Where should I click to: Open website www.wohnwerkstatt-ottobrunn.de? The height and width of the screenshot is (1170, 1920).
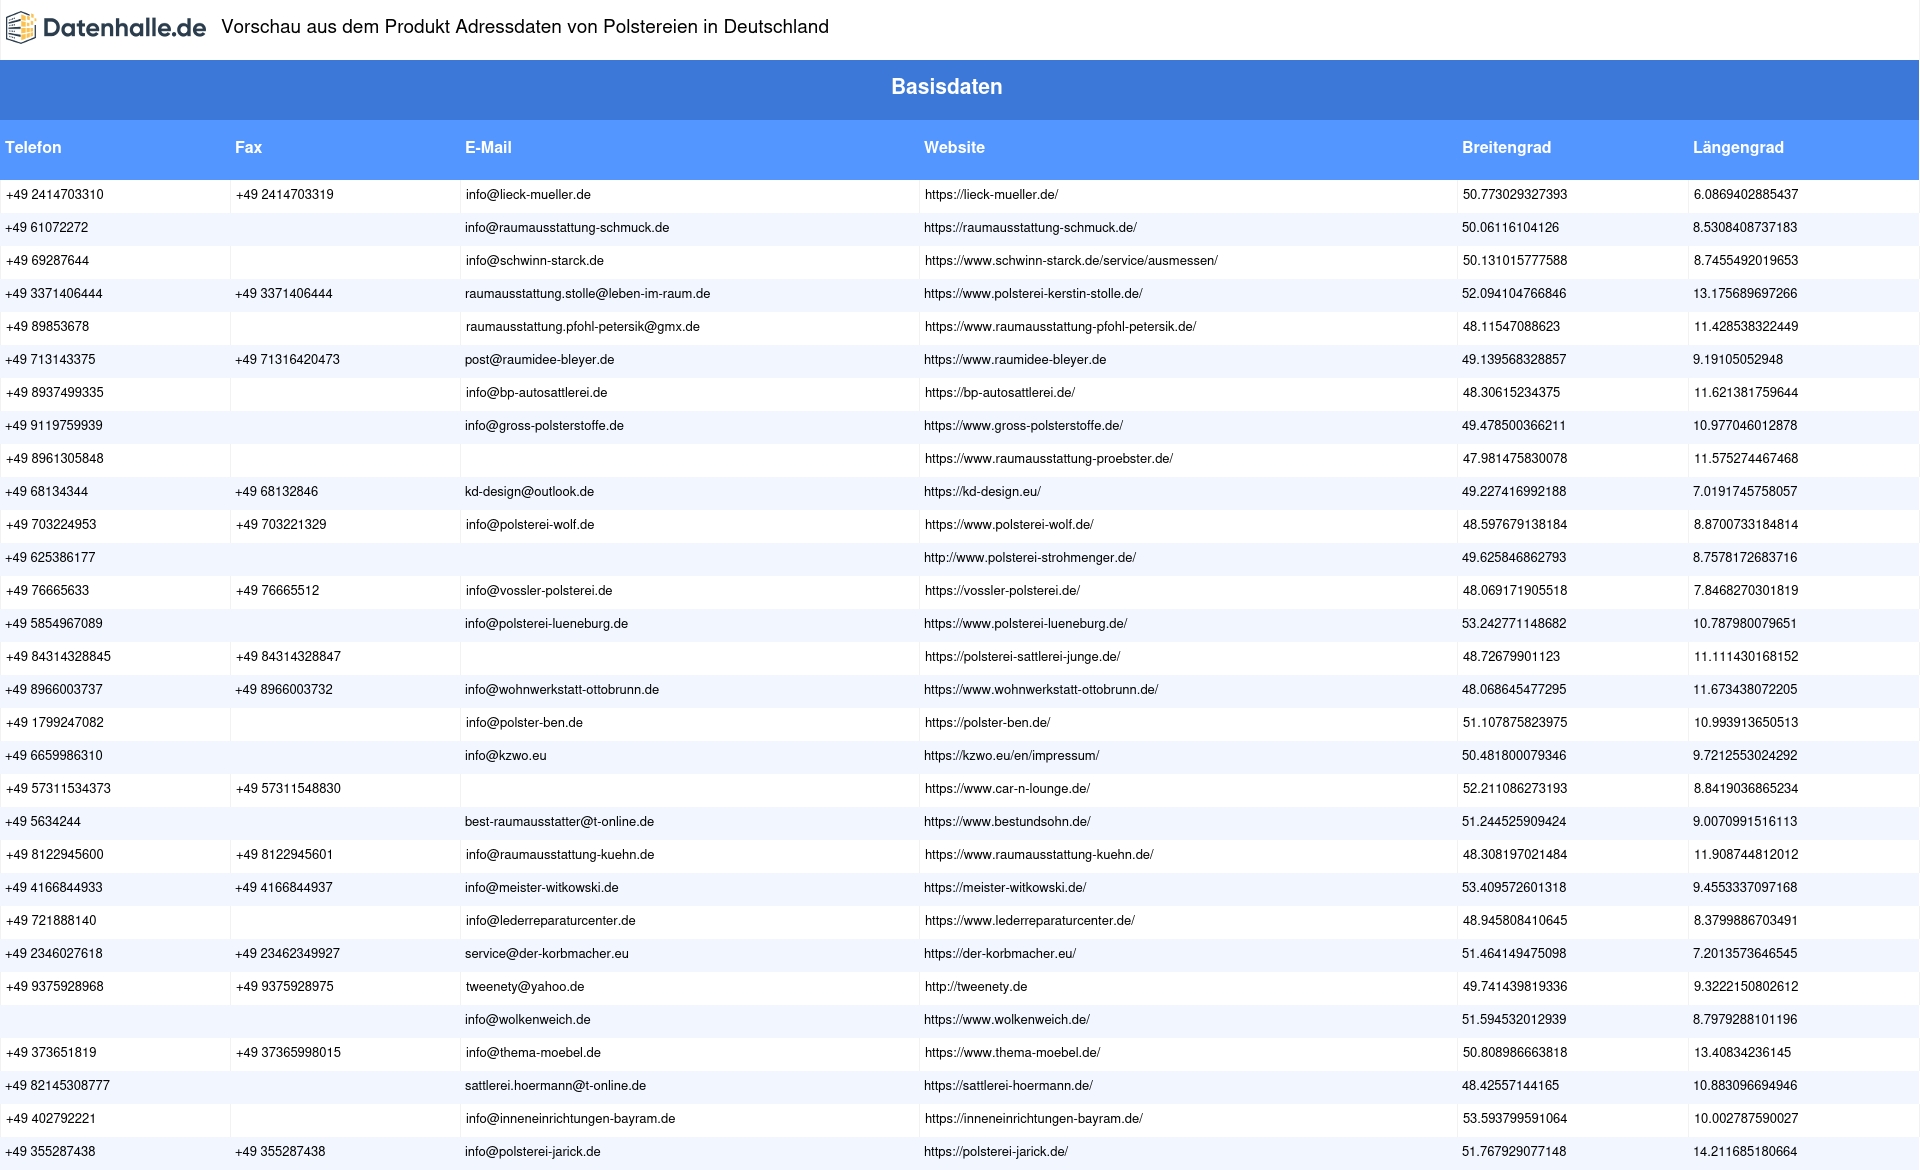coord(1041,690)
